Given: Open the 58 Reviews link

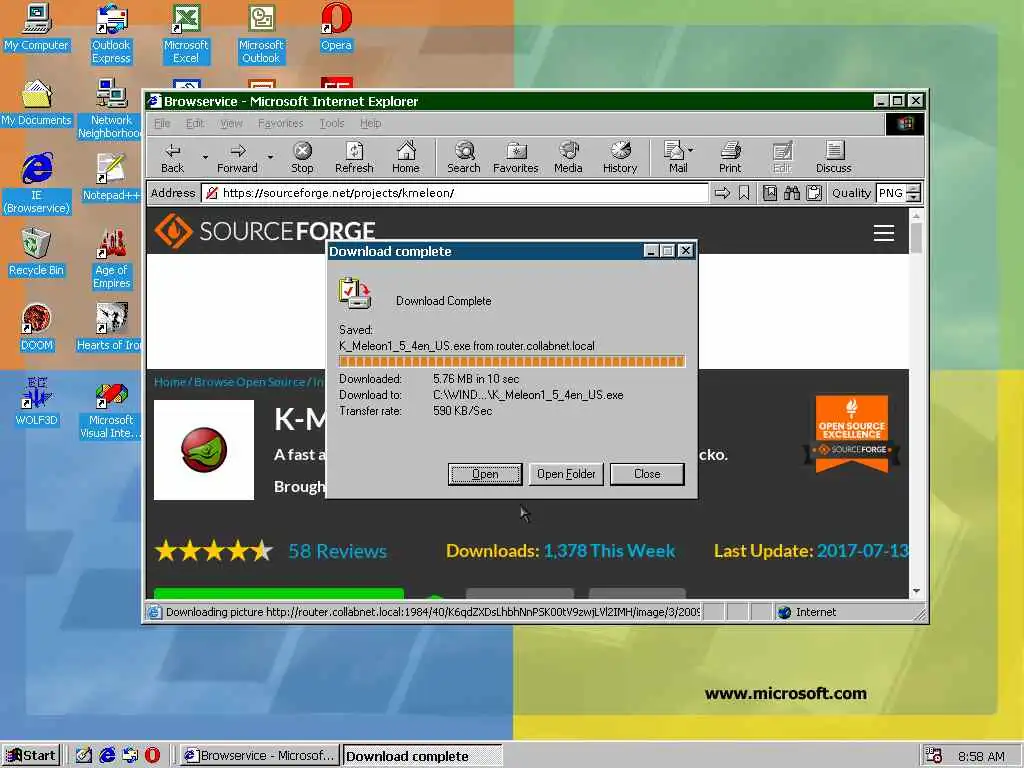Looking at the screenshot, I should coord(338,551).
